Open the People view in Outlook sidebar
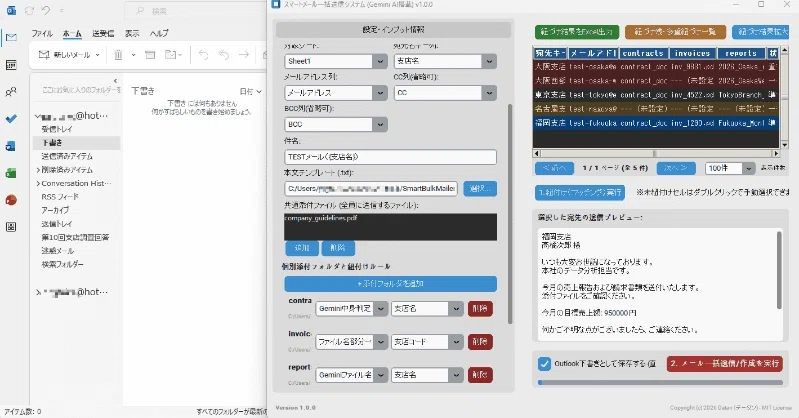Screen dimensions: 799x418 11,92
